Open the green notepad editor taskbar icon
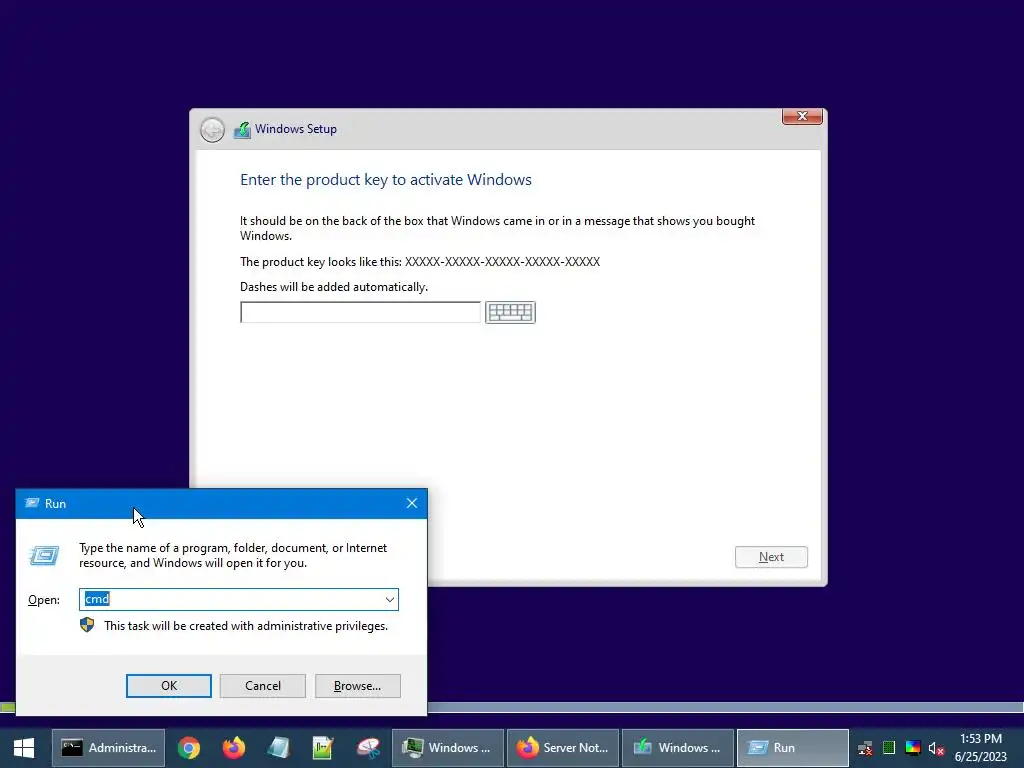The height and width of the screenshot is (768, 1024). (323, 748)
